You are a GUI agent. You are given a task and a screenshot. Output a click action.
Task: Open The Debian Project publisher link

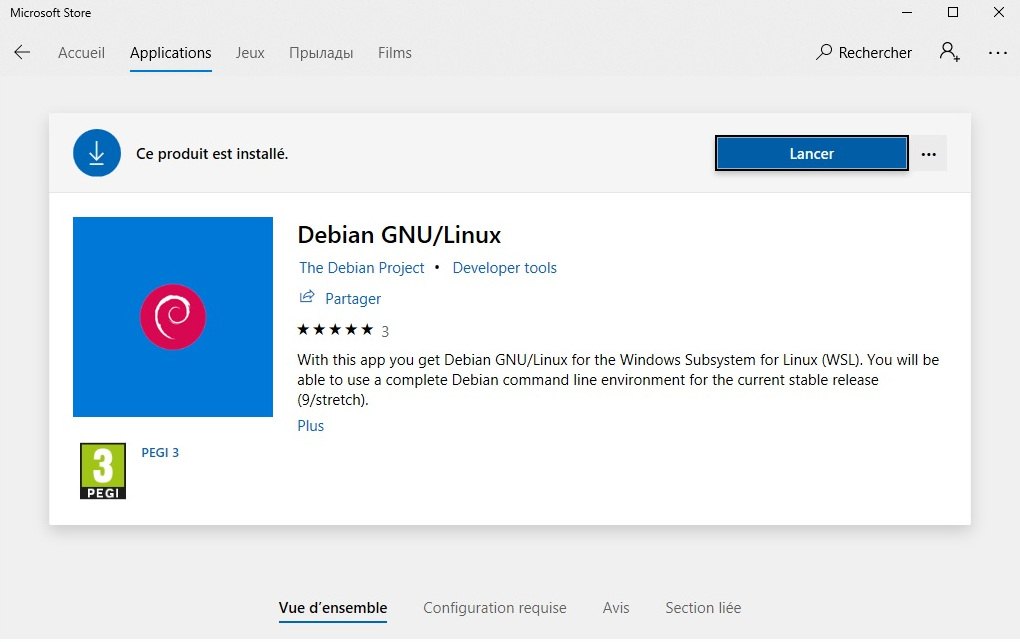[x=362, y=268]
